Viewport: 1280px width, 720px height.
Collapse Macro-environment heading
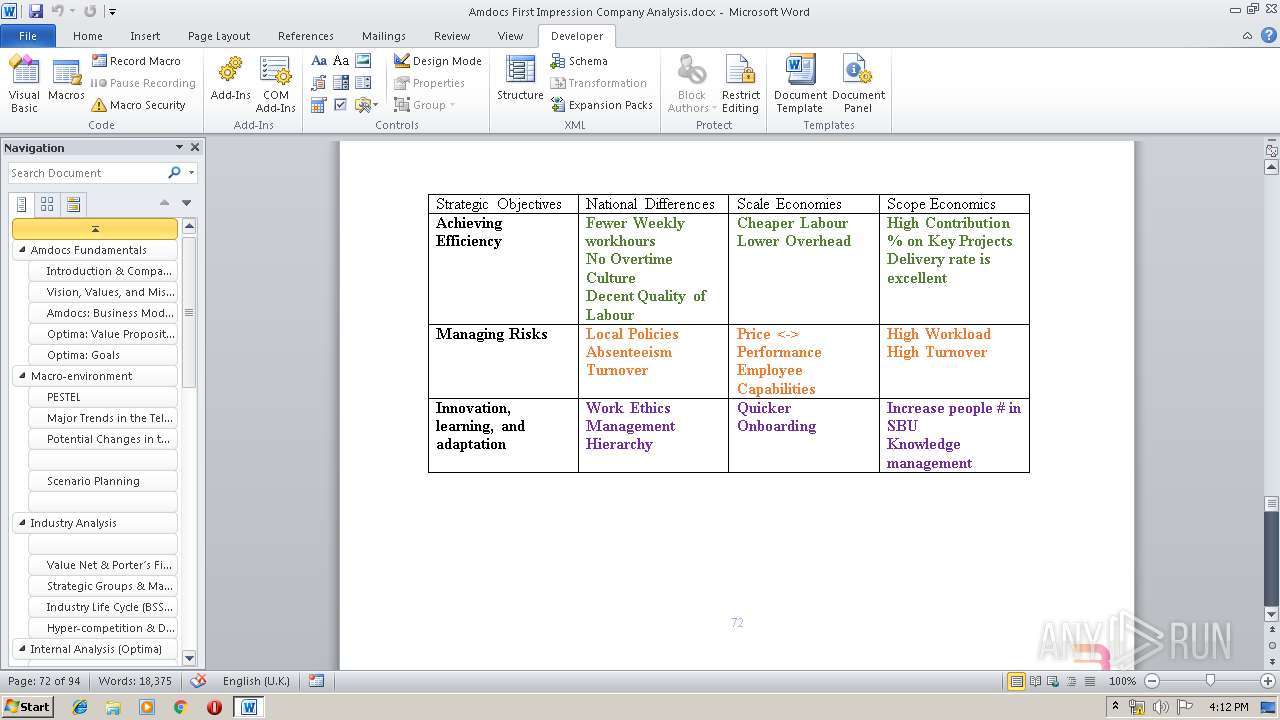point(22,376)
